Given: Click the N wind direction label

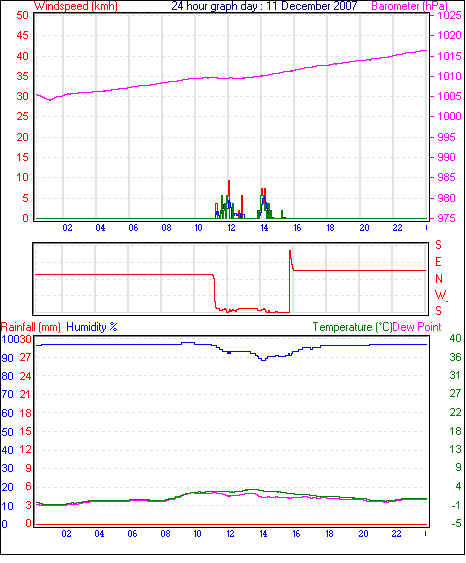Looking at the screenshot, I should click(439, 279).
